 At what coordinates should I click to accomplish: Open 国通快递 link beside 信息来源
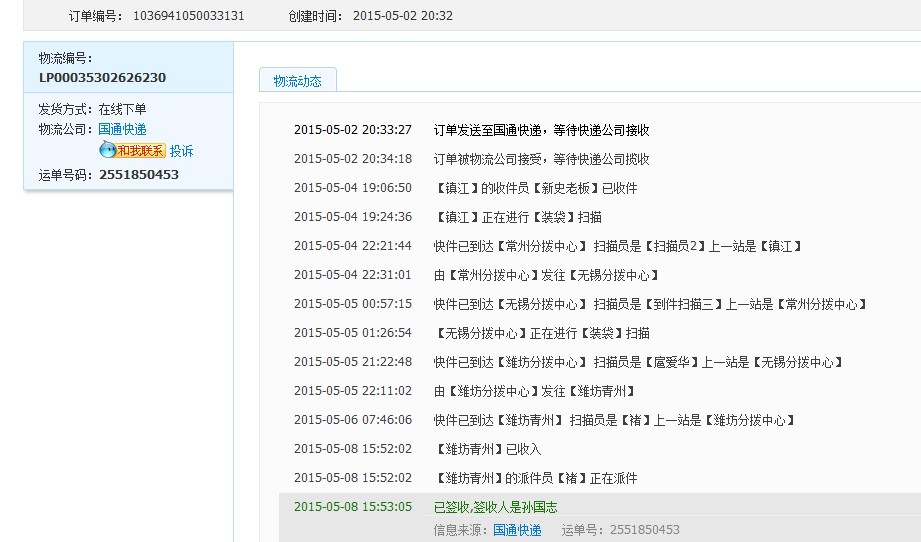(517, 530)
